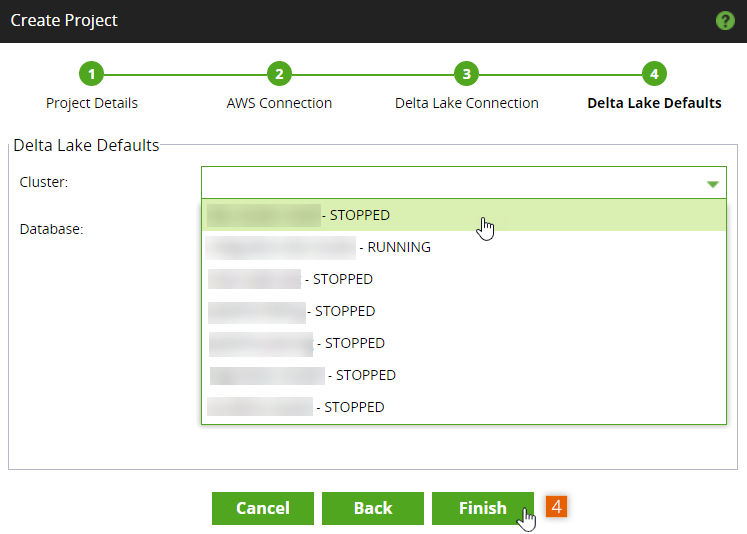Click the Delta Lake Defaults step label
747x534 pixels.
[654, 103]
